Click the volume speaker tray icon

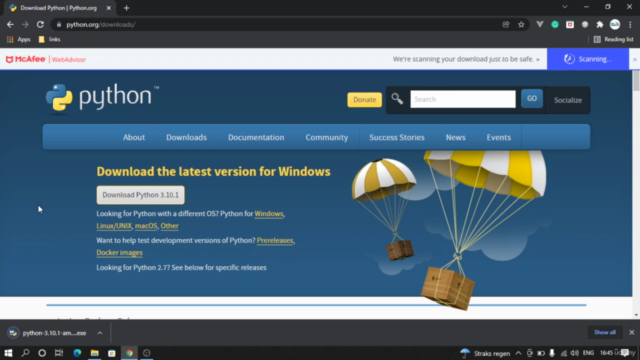click(575, 353)
